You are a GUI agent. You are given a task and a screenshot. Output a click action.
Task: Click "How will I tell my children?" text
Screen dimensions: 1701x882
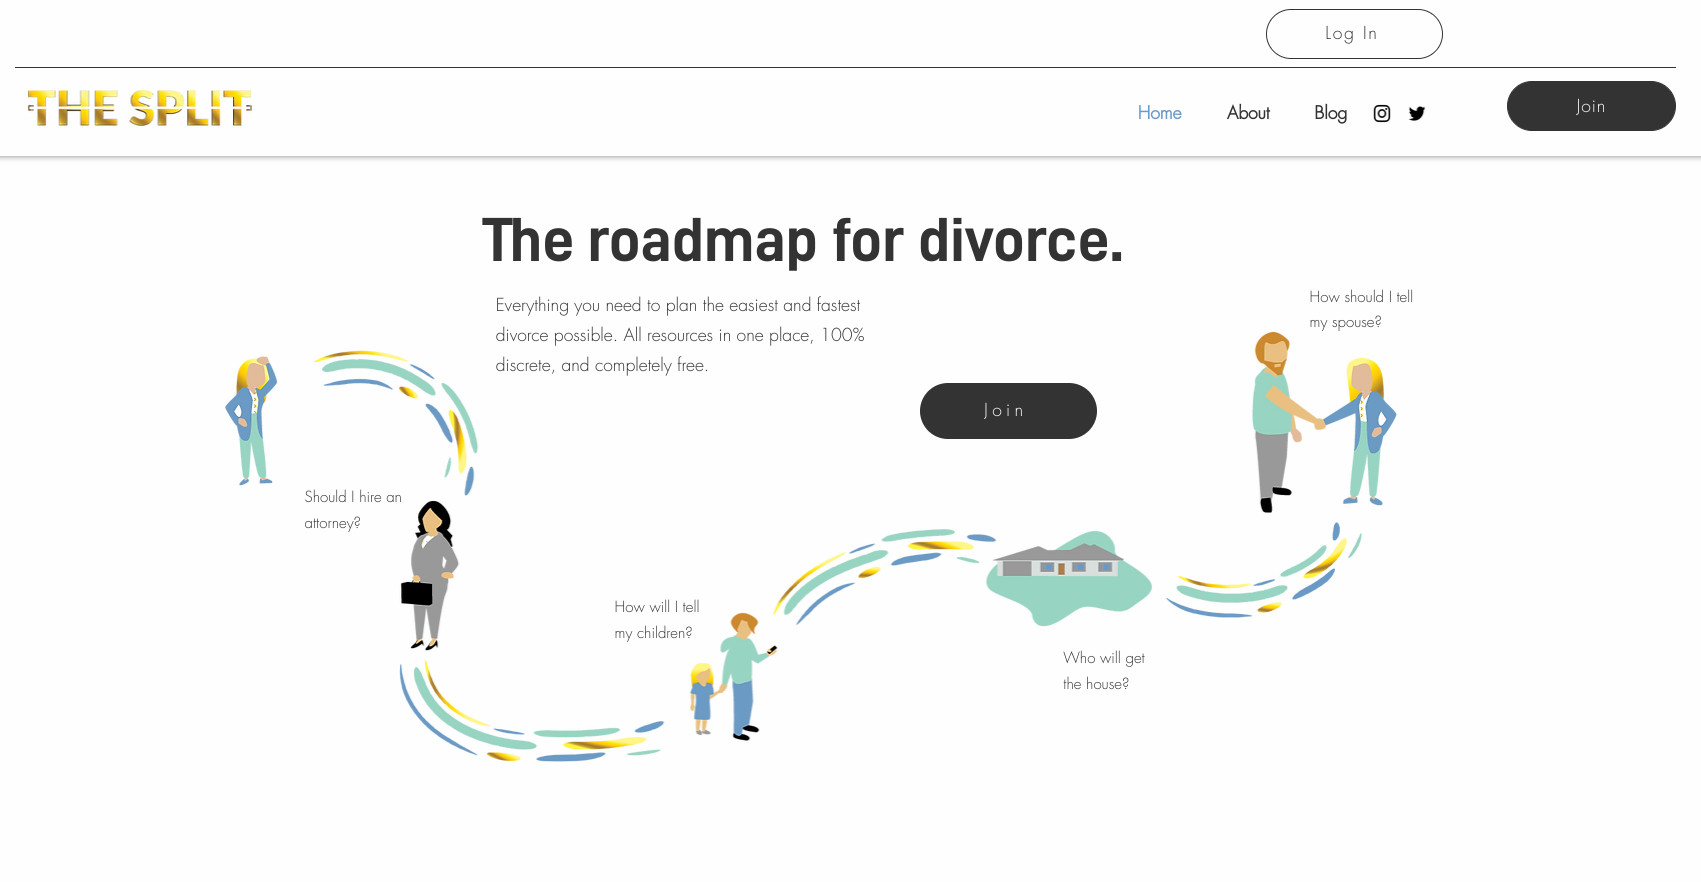656,620
